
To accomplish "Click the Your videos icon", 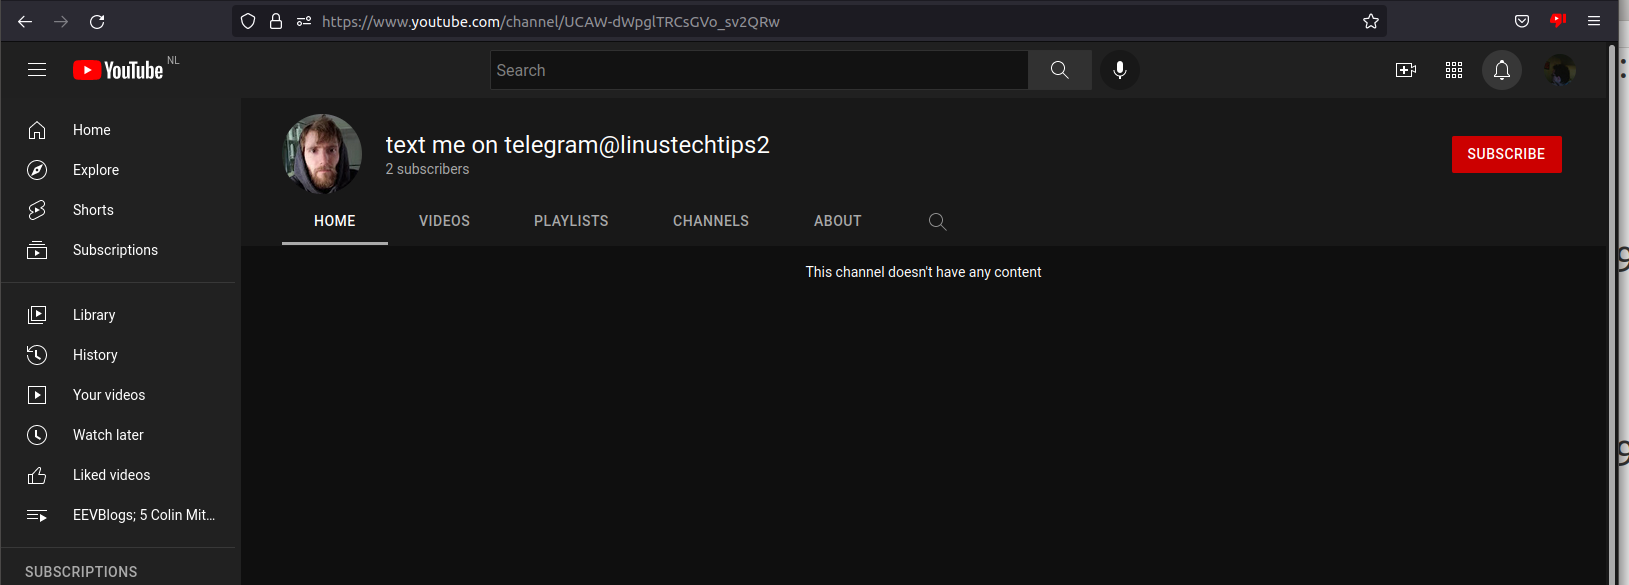I will (37, 395).
